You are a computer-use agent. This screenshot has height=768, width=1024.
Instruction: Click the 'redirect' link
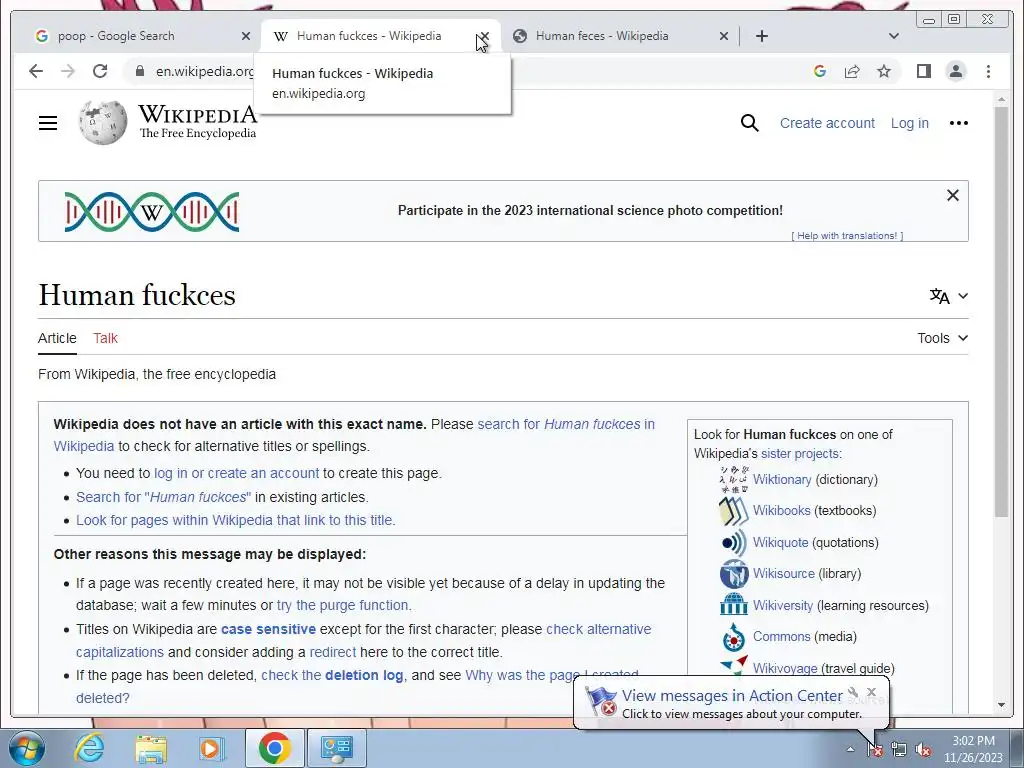333,652
